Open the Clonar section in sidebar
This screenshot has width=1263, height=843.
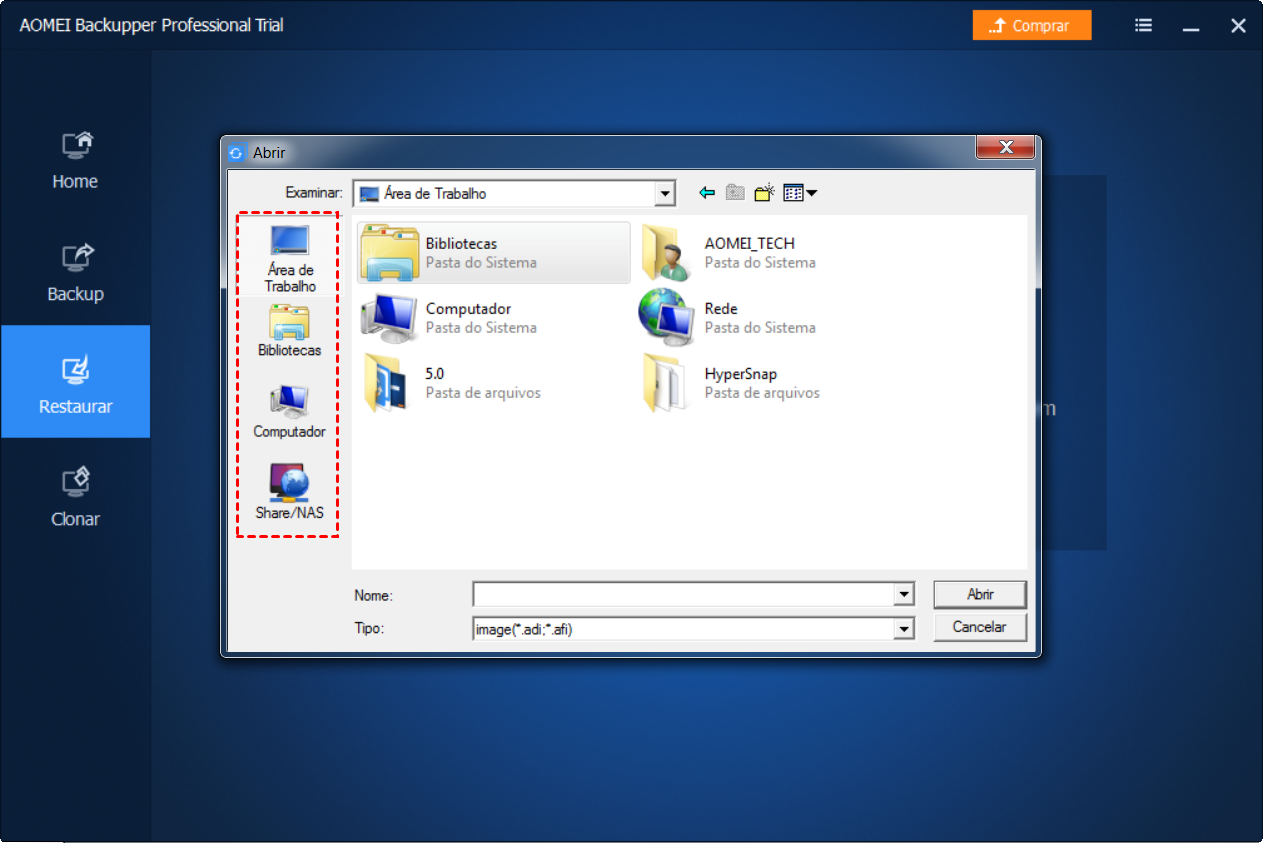click(75, 497)
